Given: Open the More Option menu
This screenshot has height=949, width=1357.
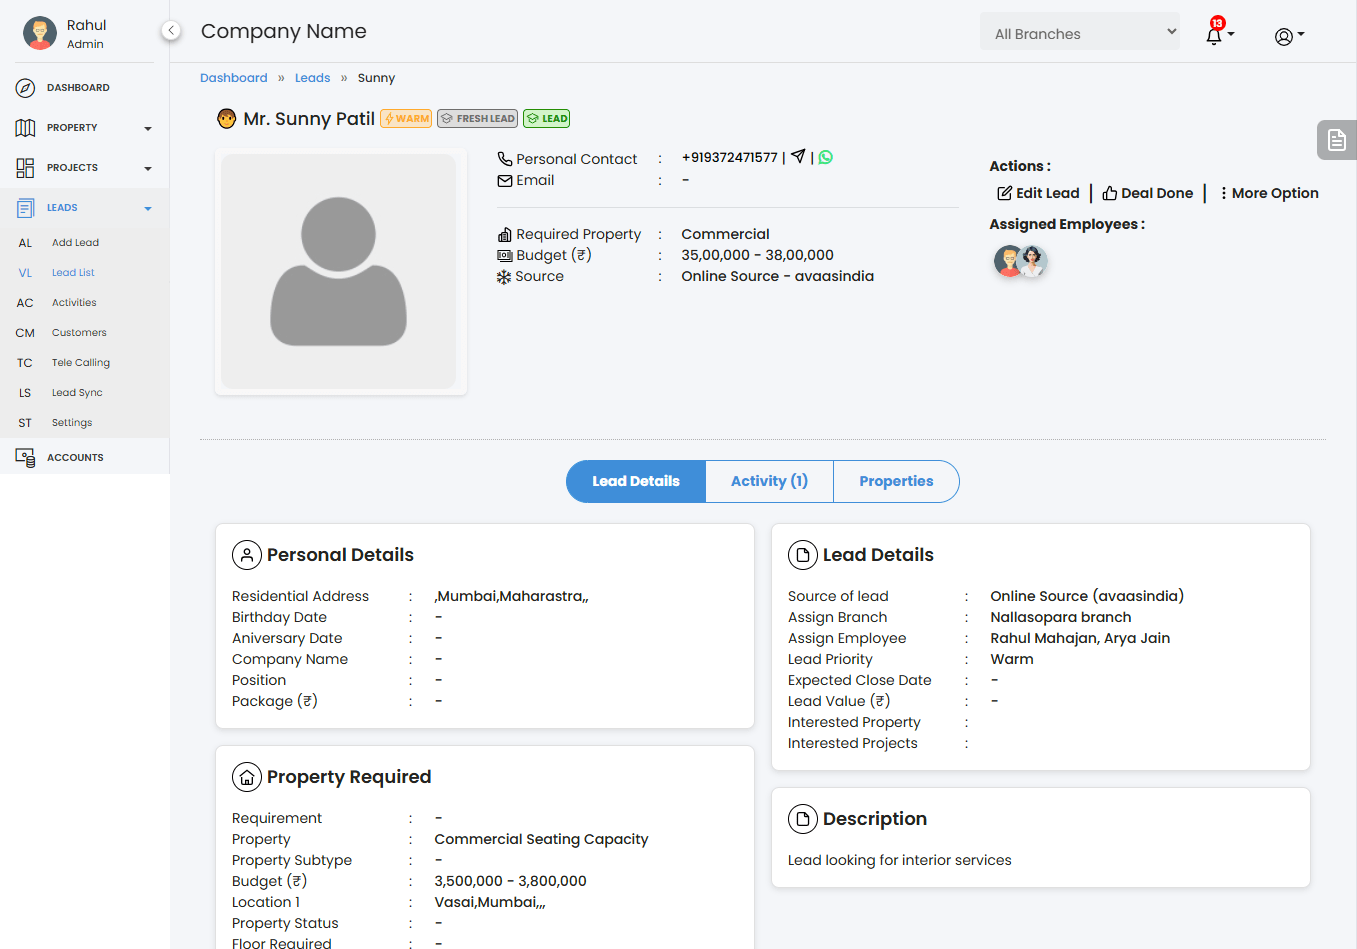Looking at the screenshot, I should (x=1268, y=193).
